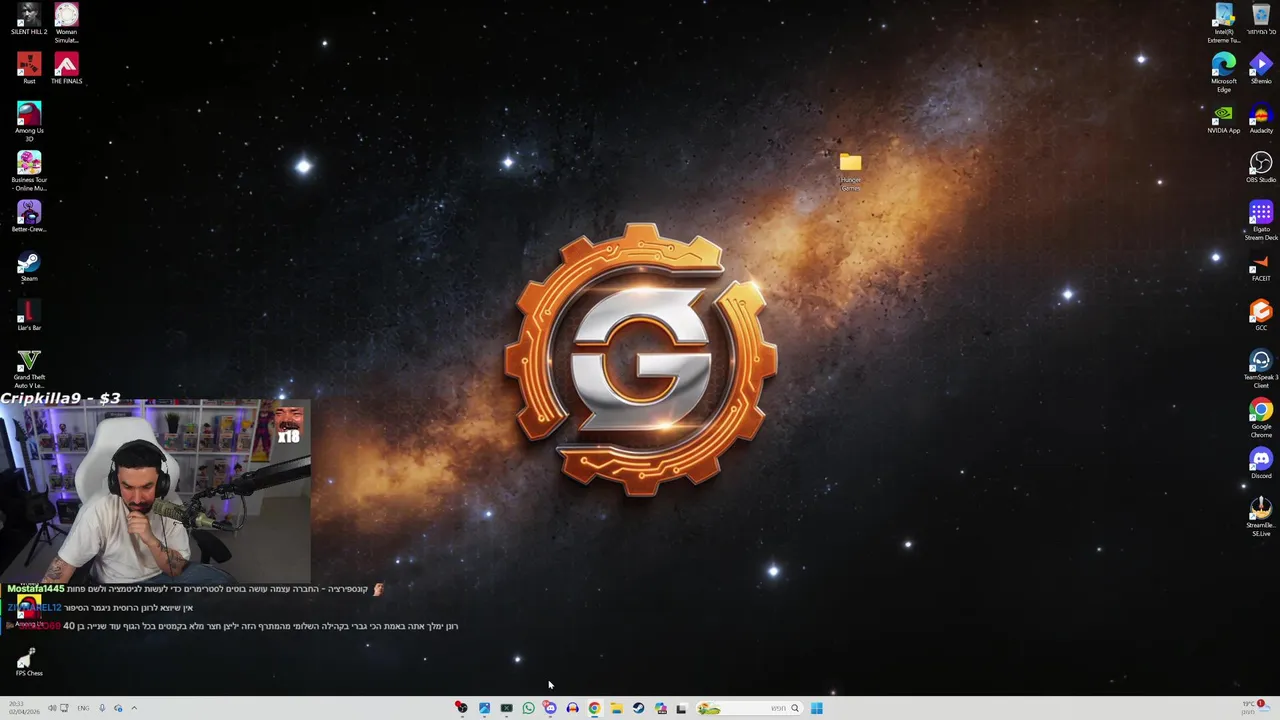Open the clock and date flyout
The image size is (1280, 720).
click(x=24, y=708)
